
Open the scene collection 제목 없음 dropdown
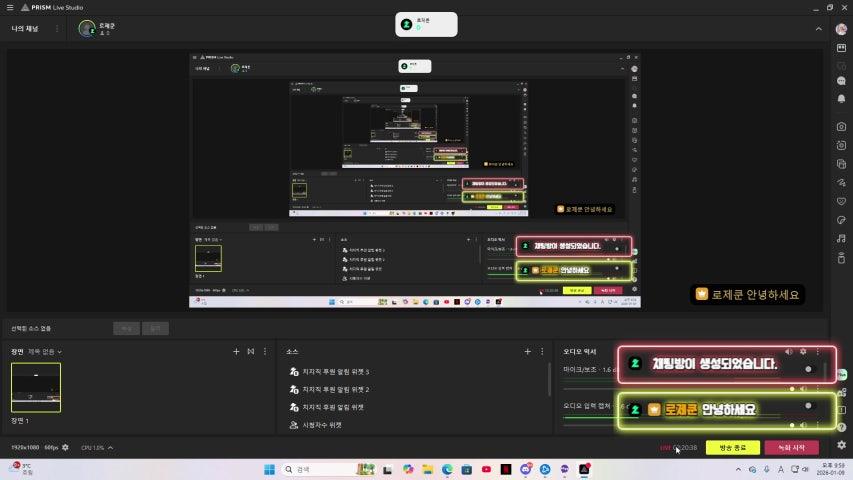point(45,352)
